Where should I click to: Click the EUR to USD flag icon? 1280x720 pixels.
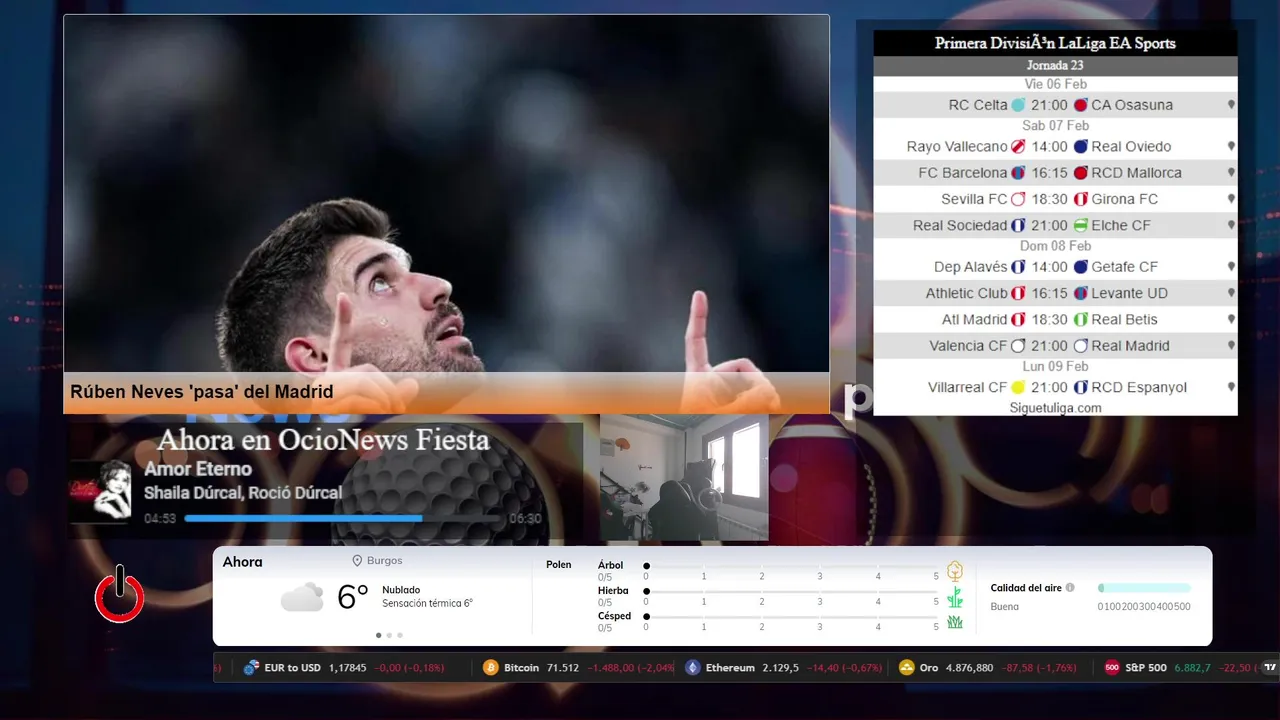point(251,667)
